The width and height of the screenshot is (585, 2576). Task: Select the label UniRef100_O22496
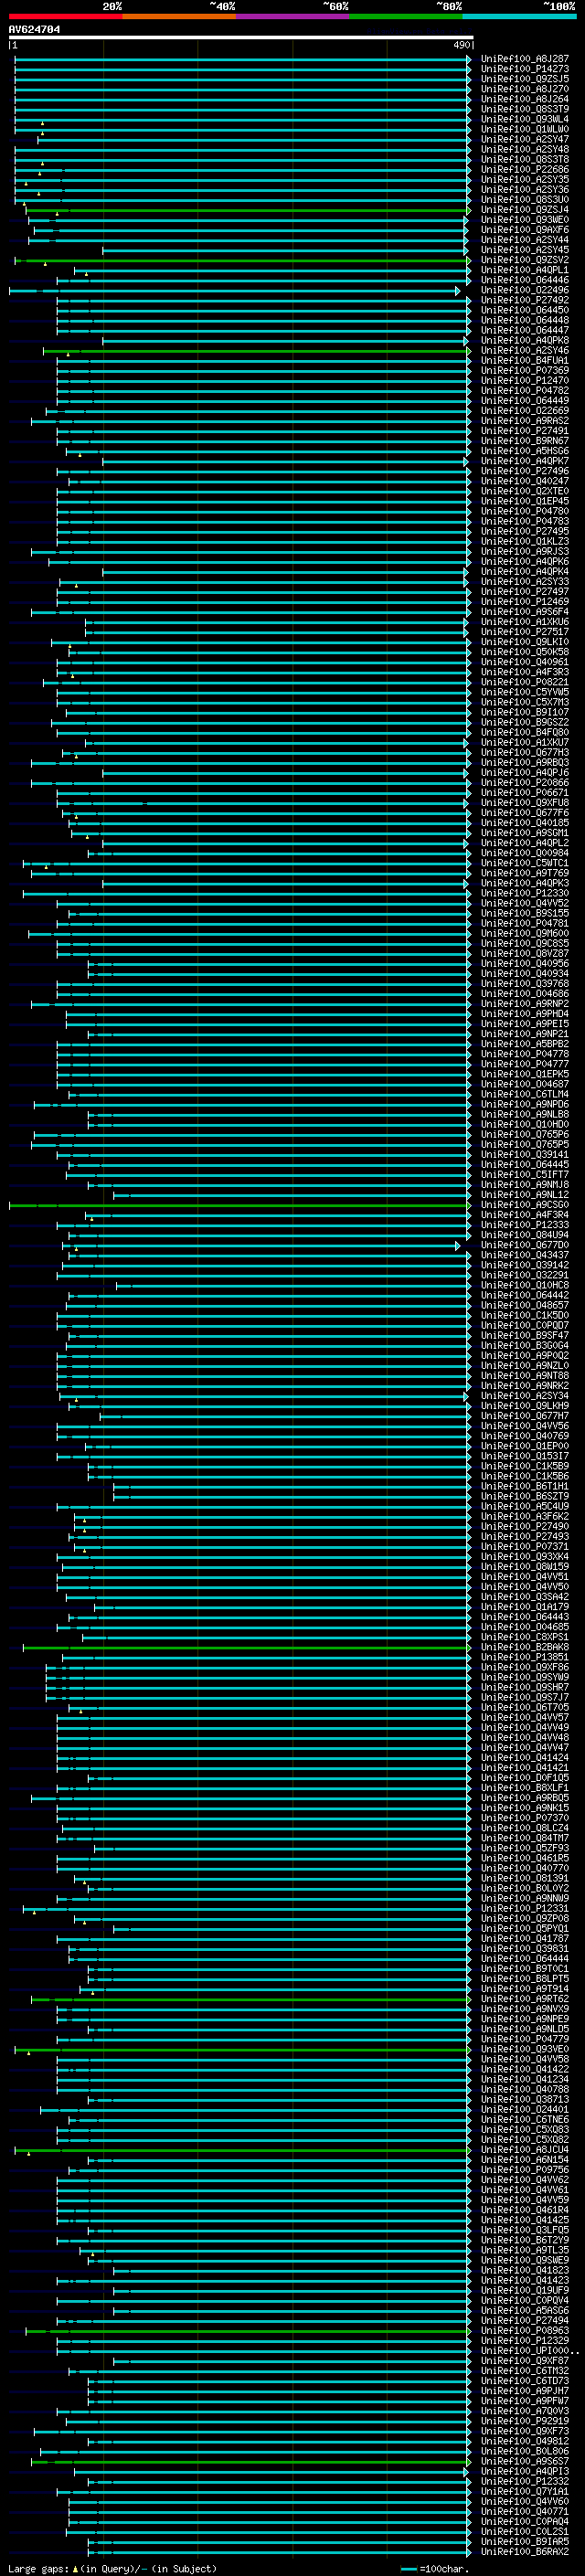(525, 290)
